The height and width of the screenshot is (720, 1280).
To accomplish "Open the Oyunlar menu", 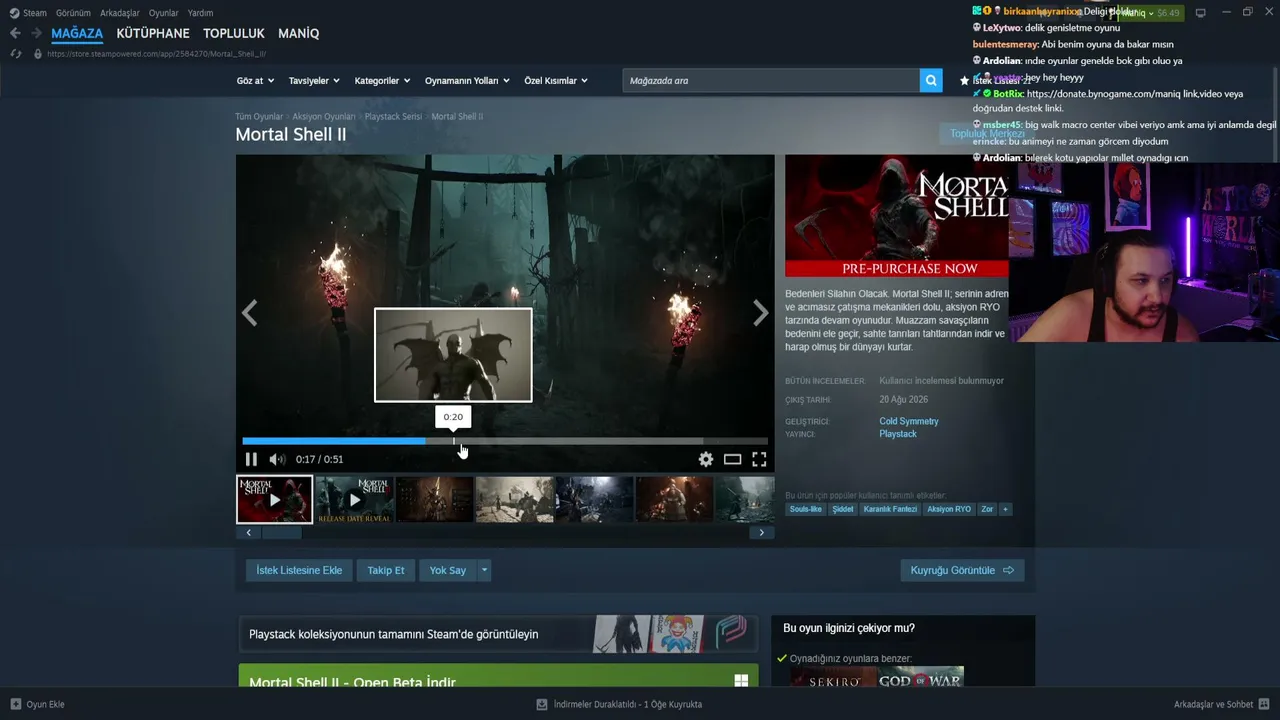I will 164,13.
